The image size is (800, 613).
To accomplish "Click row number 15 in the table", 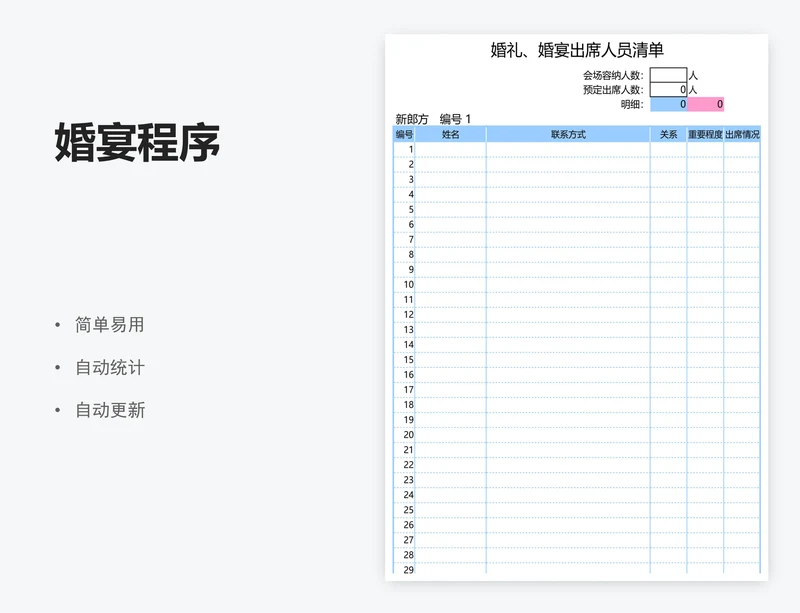I will pos(409,359).
